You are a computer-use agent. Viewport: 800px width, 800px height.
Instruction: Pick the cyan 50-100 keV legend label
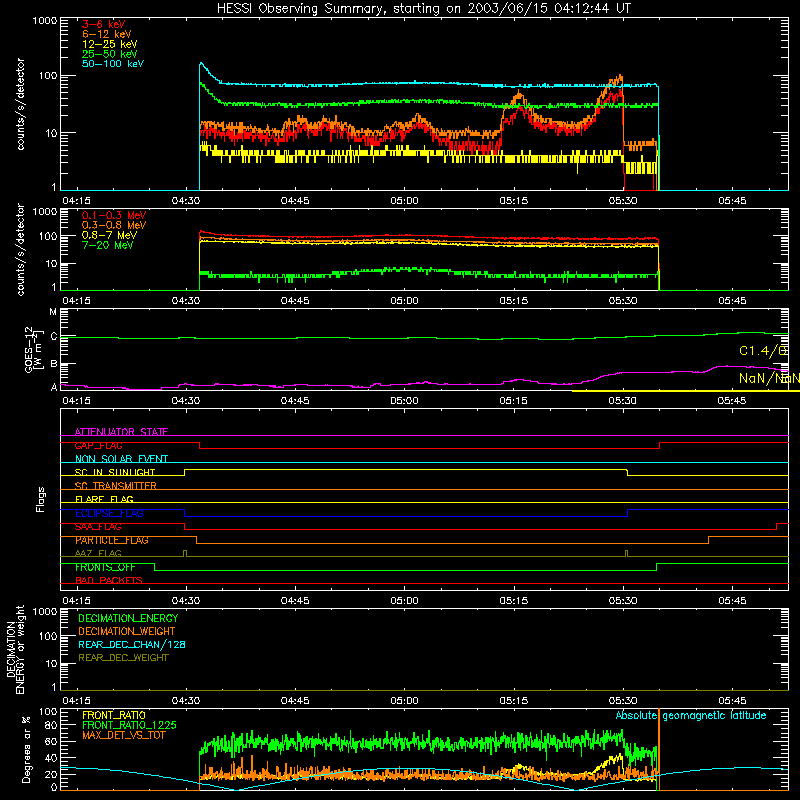[113, 64]
